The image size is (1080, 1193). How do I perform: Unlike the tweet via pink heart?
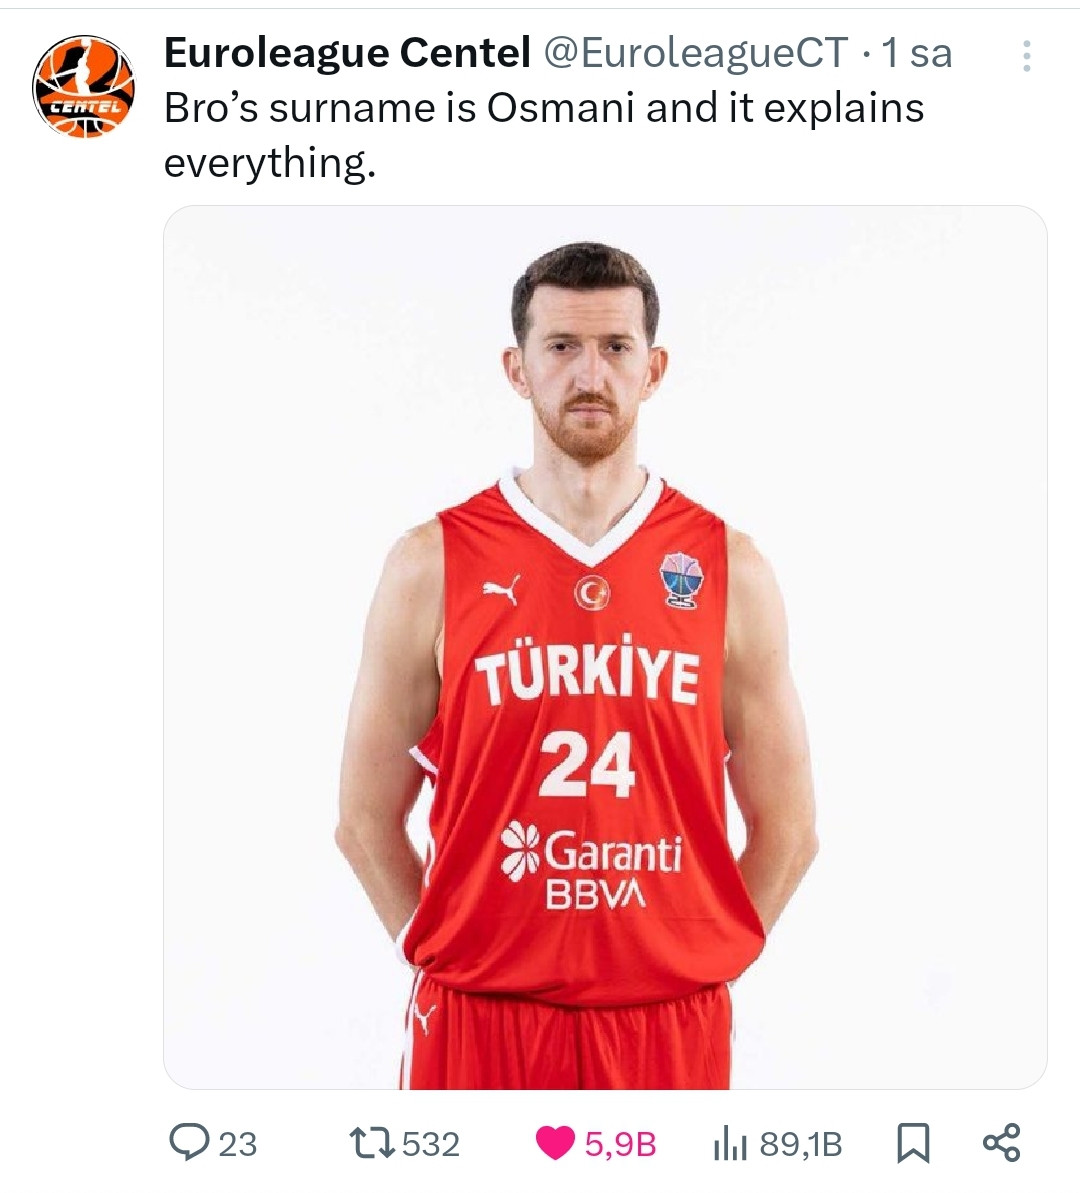(x=556, y=1142)
